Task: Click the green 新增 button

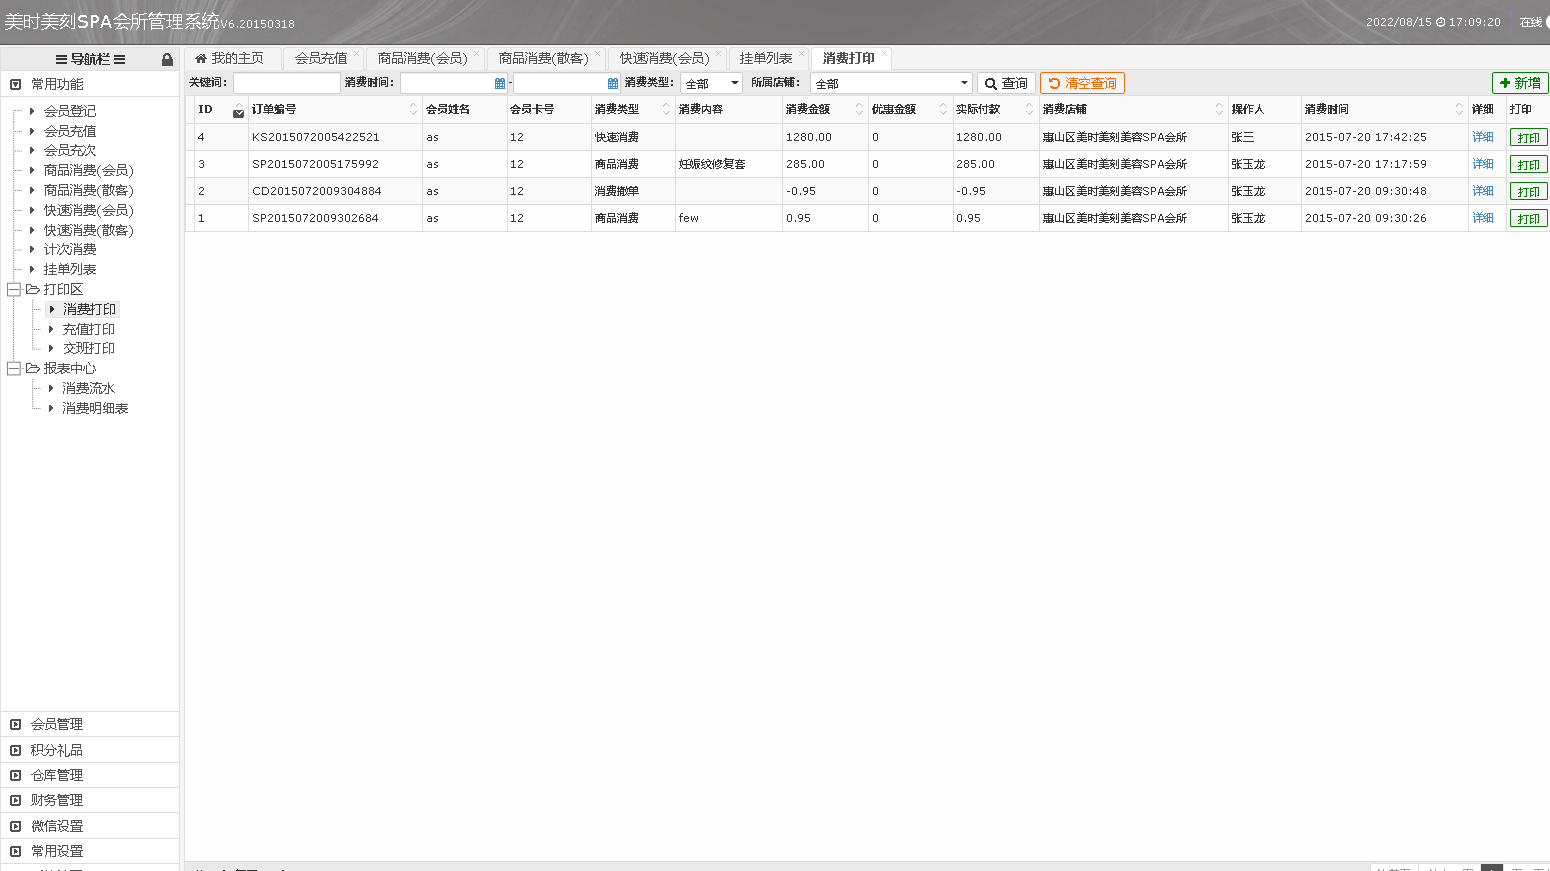Action: [x=1520, y=83]
